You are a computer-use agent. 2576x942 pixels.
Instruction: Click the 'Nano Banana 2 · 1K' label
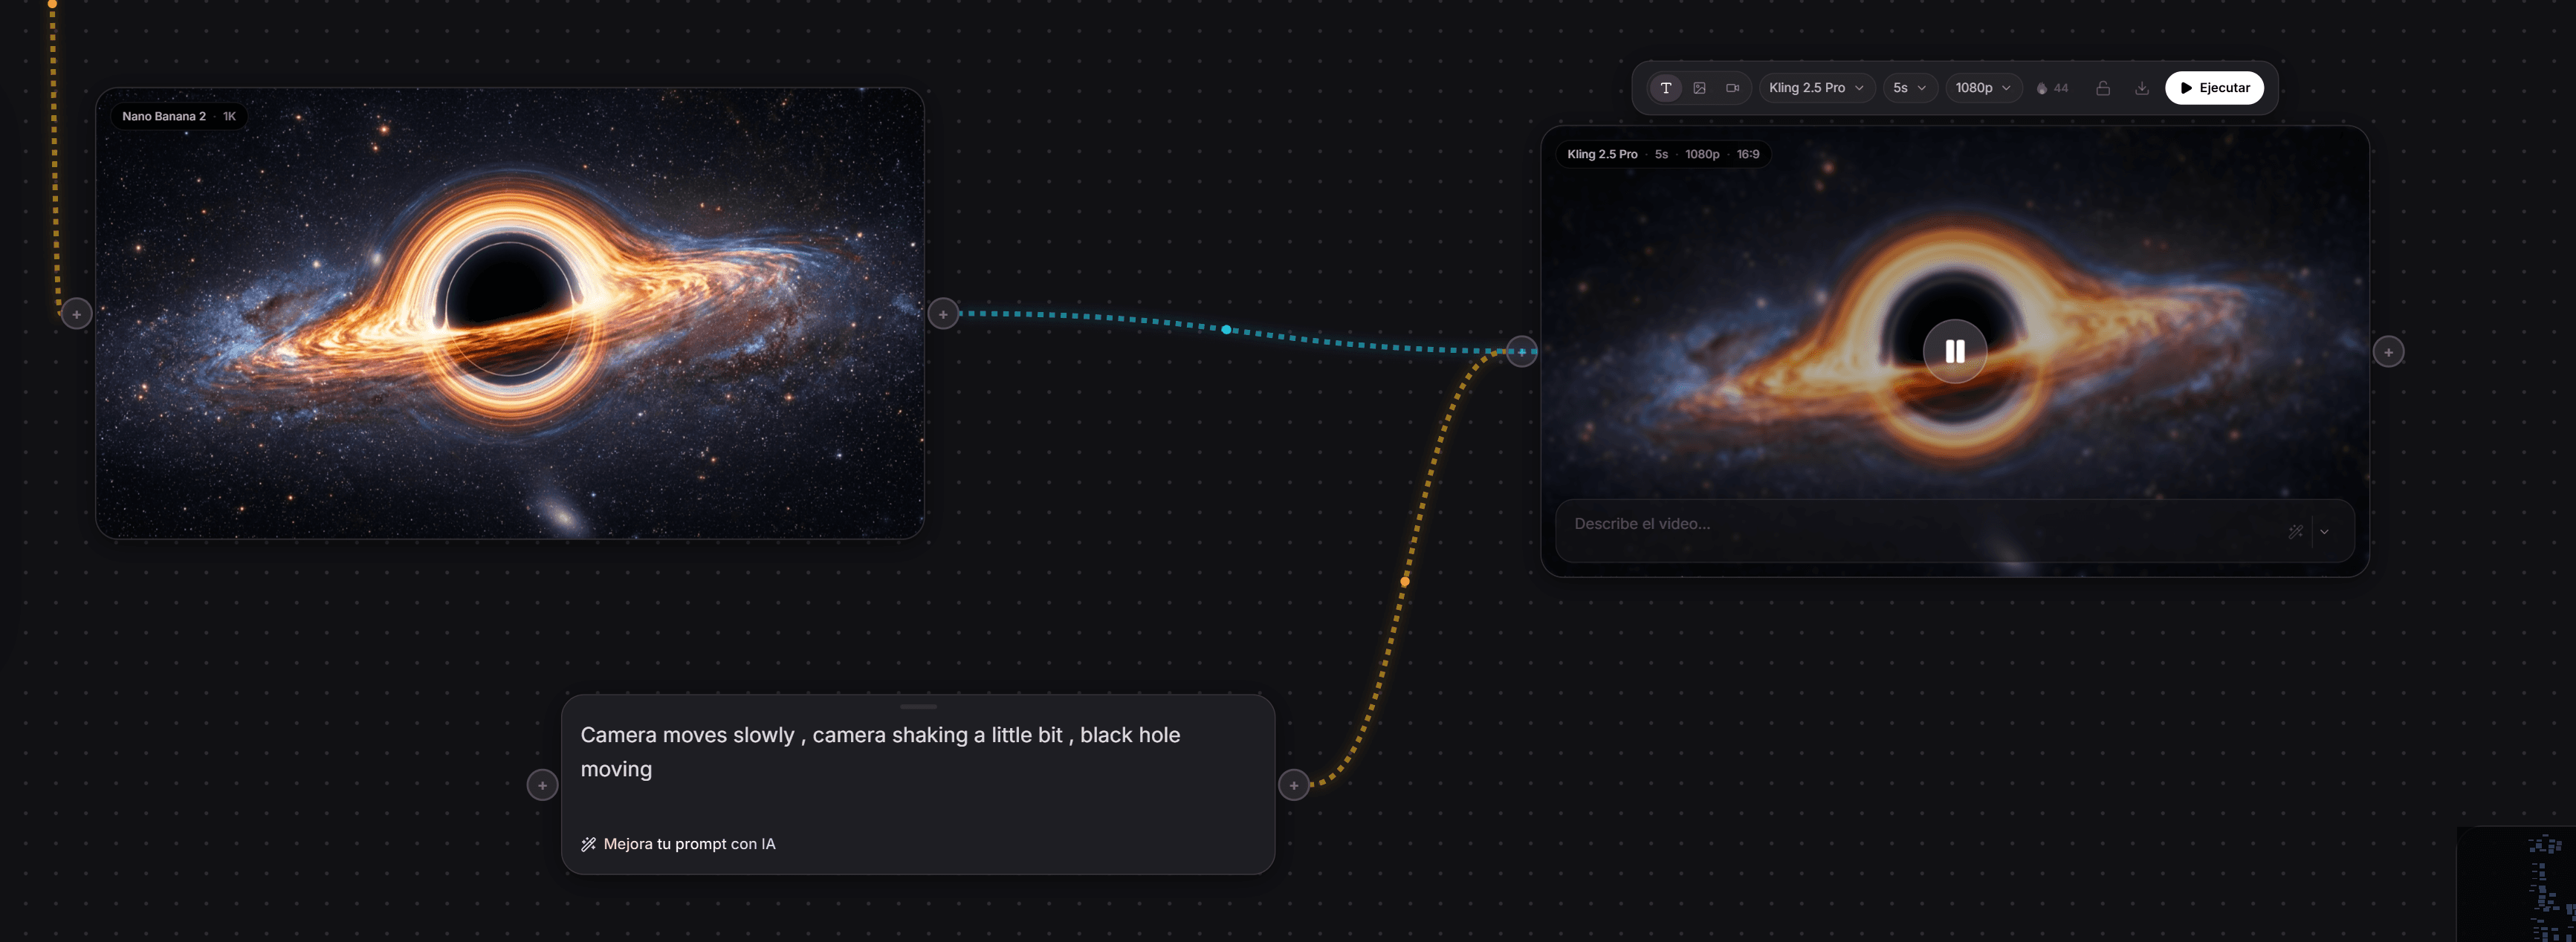[x=178, y=116]
